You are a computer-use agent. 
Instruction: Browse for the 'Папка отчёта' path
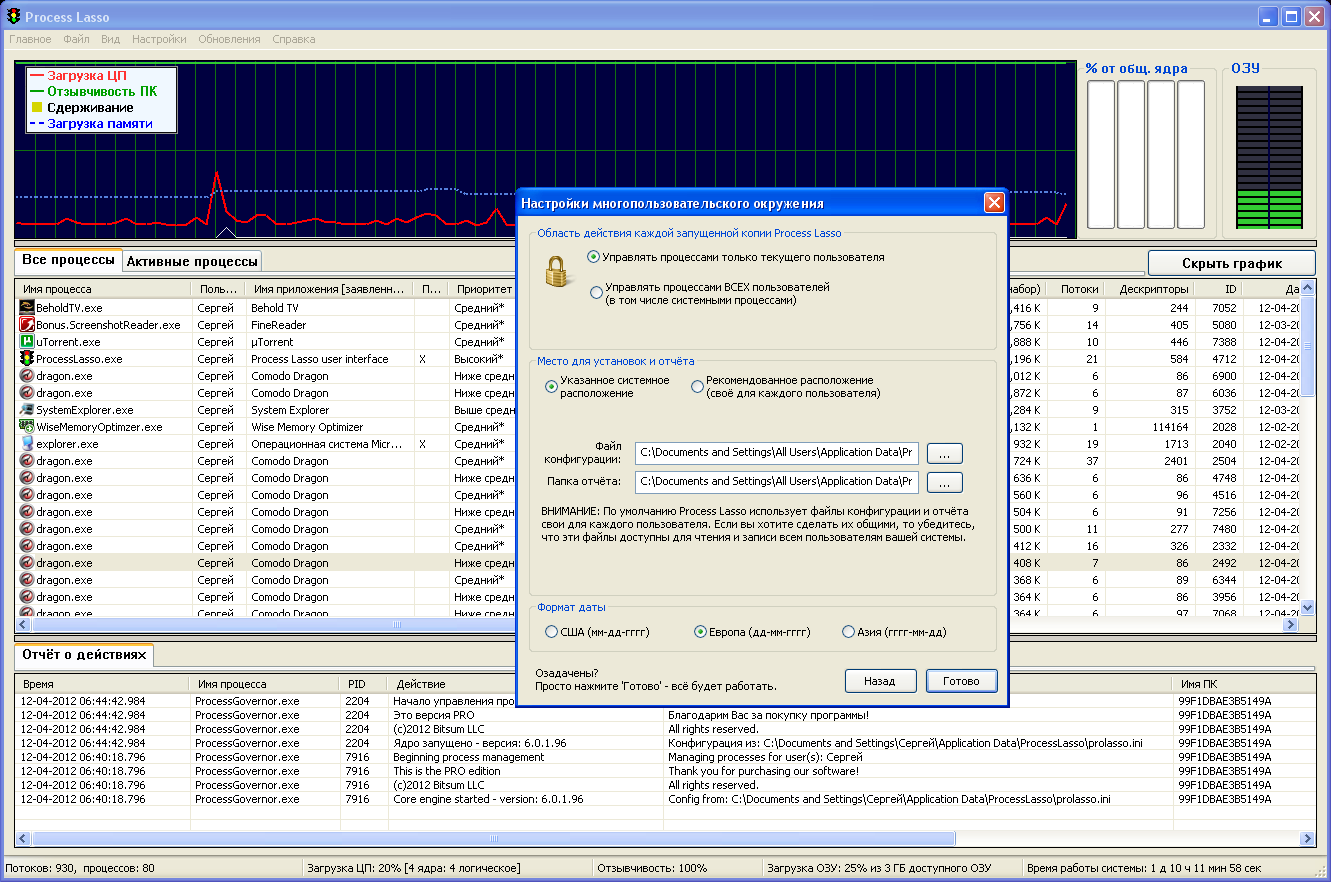click(x=945, y=482)
